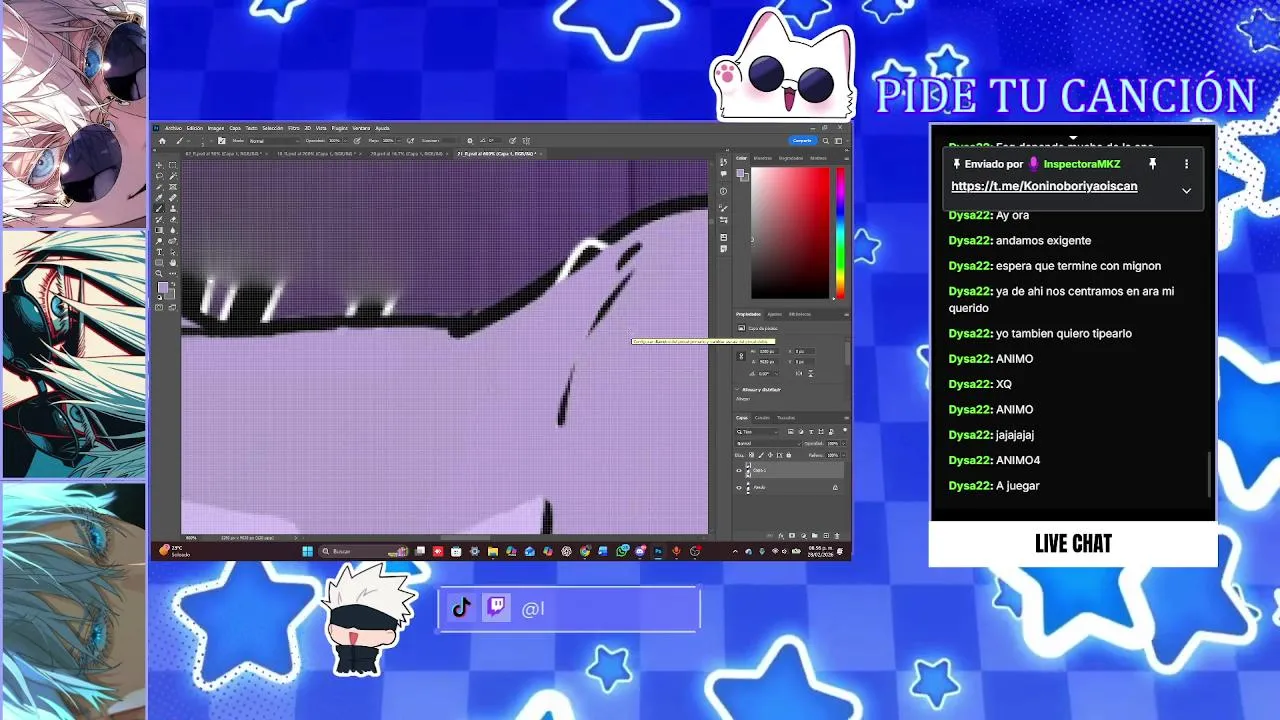Select the Frame tool
This screenshot has width=1280, height=720.
click(172, 187)
